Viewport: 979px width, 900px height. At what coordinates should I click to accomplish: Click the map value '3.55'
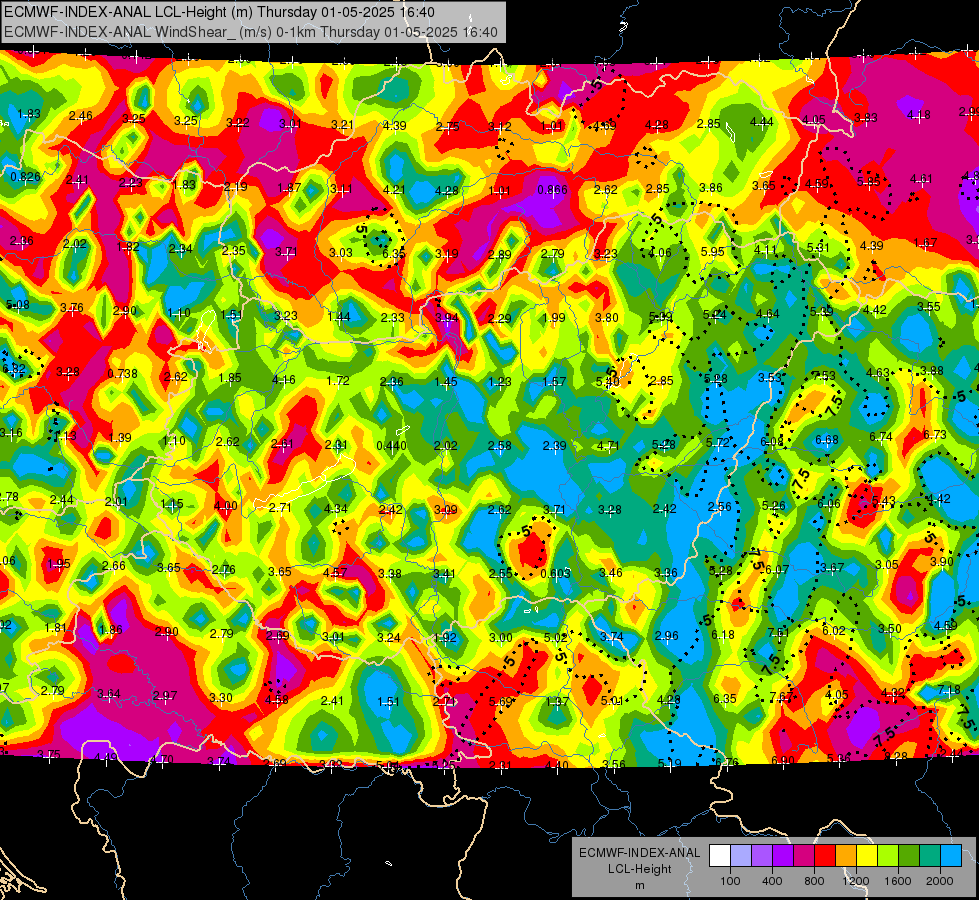(928, 307)
